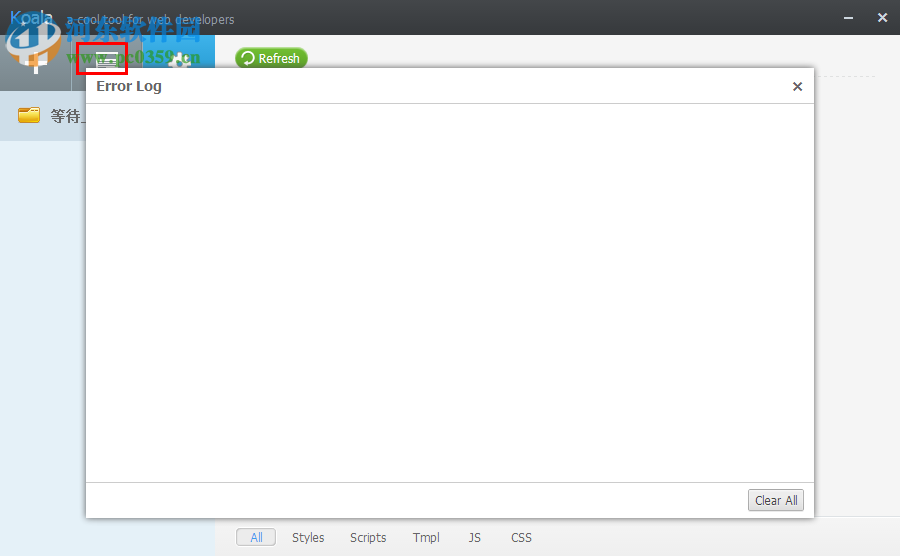
Task: Clear all entries with the Clear All button
Action: (775, 500)
